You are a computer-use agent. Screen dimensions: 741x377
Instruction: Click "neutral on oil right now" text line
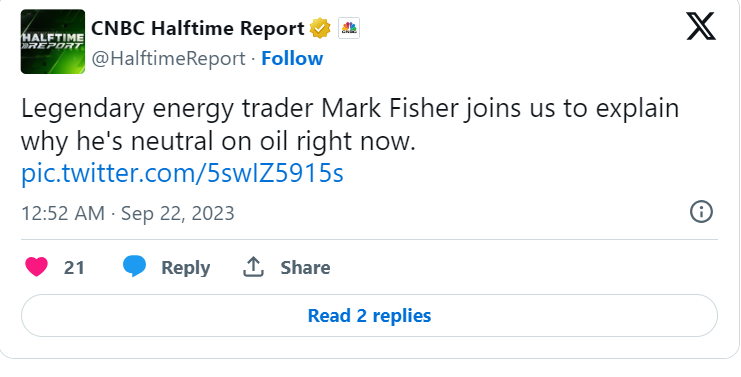click(273, 141)
